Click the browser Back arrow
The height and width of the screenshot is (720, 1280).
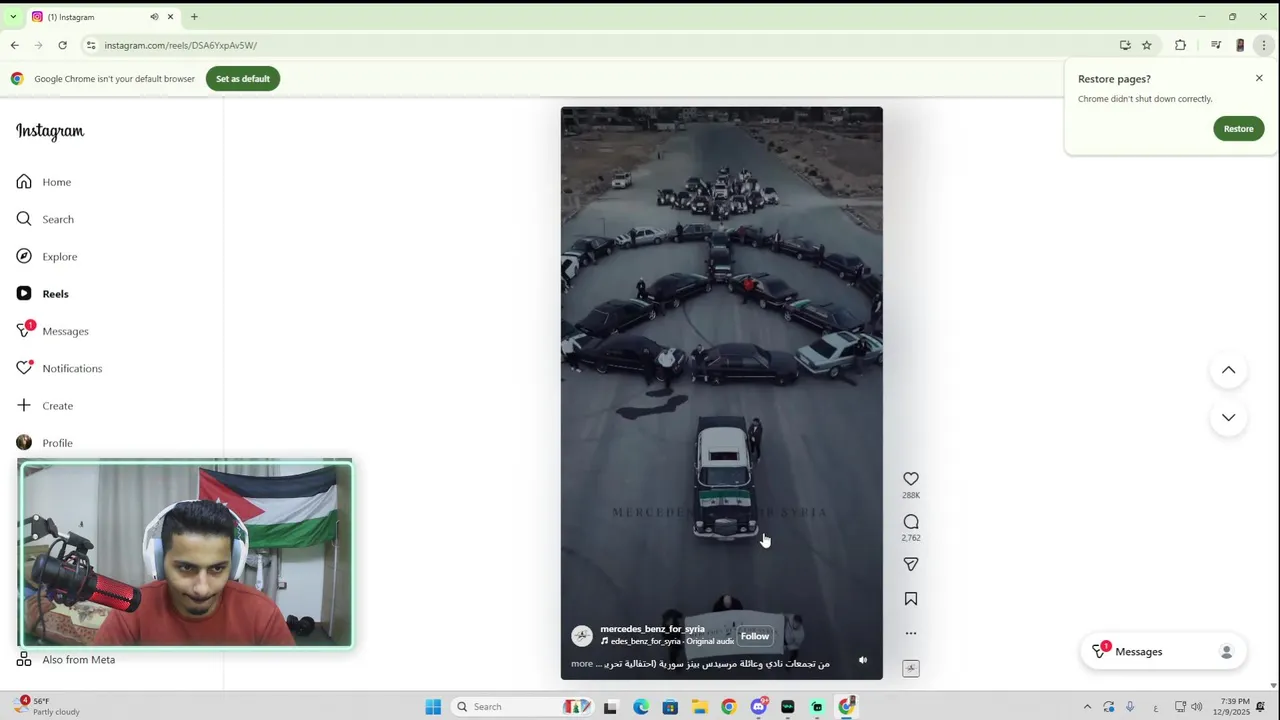[x=15, y=45]
